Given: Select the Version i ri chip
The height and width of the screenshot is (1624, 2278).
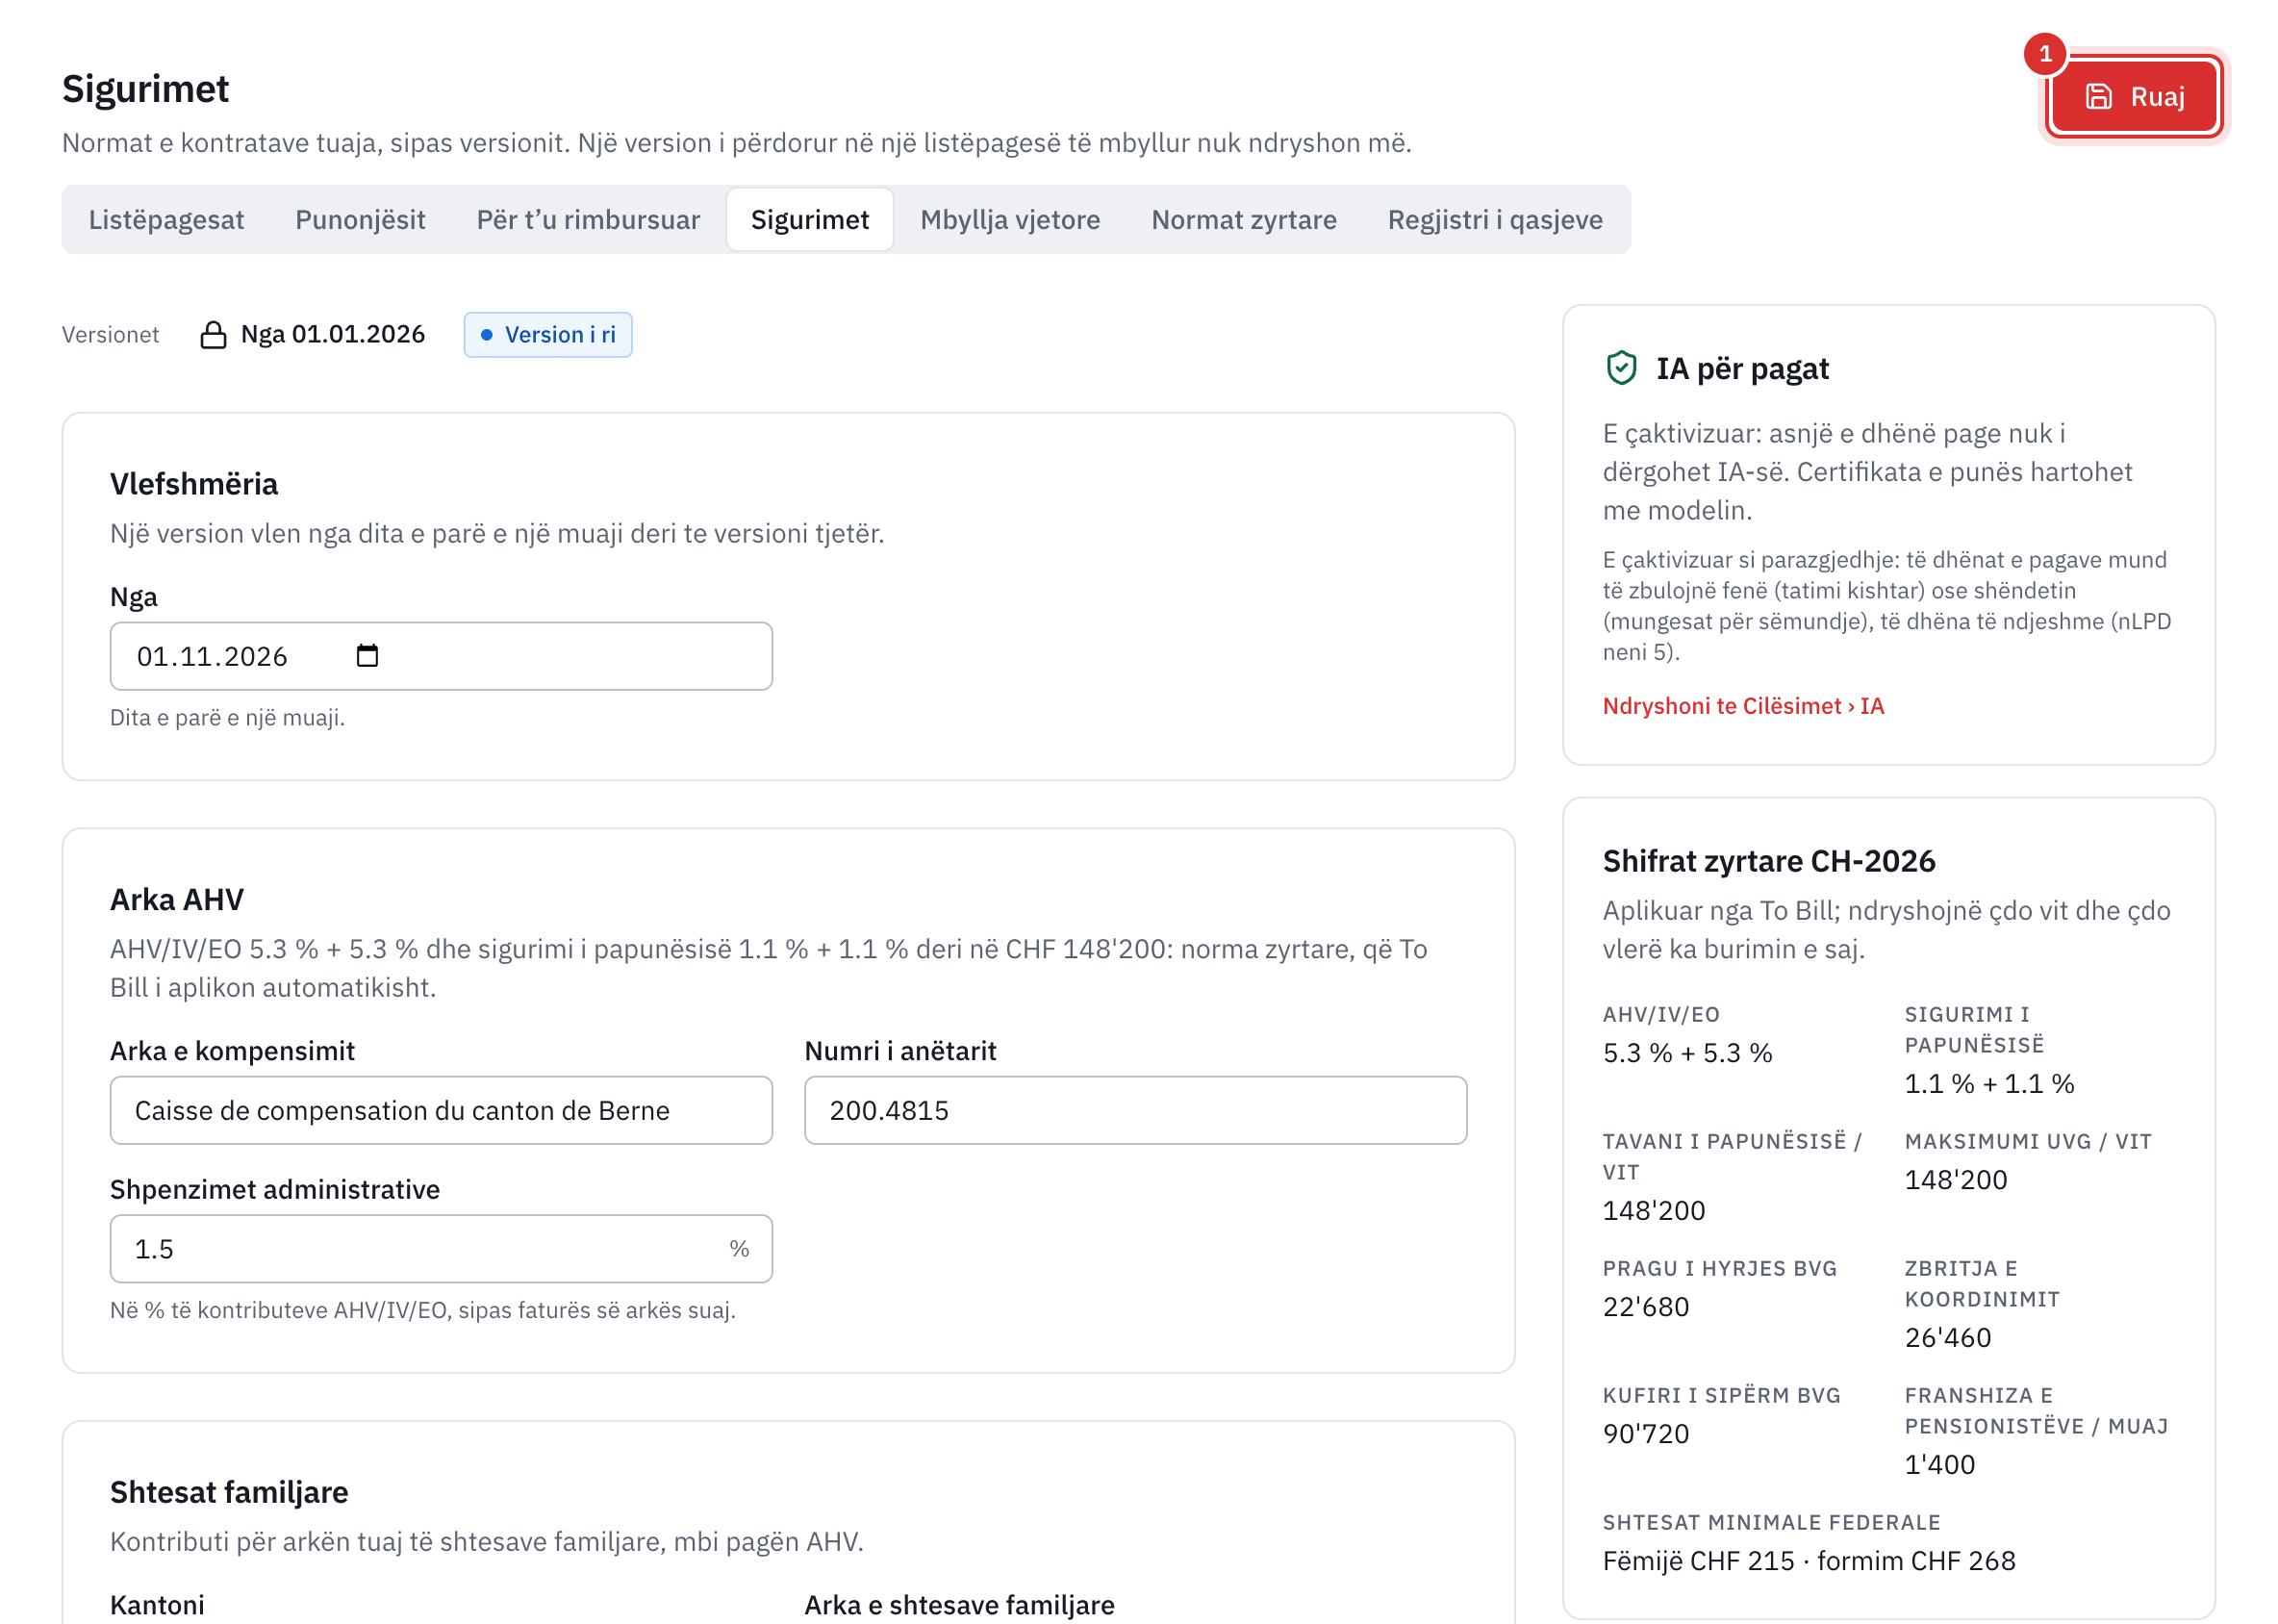Looking at the screenshot, I should point(547,334).
